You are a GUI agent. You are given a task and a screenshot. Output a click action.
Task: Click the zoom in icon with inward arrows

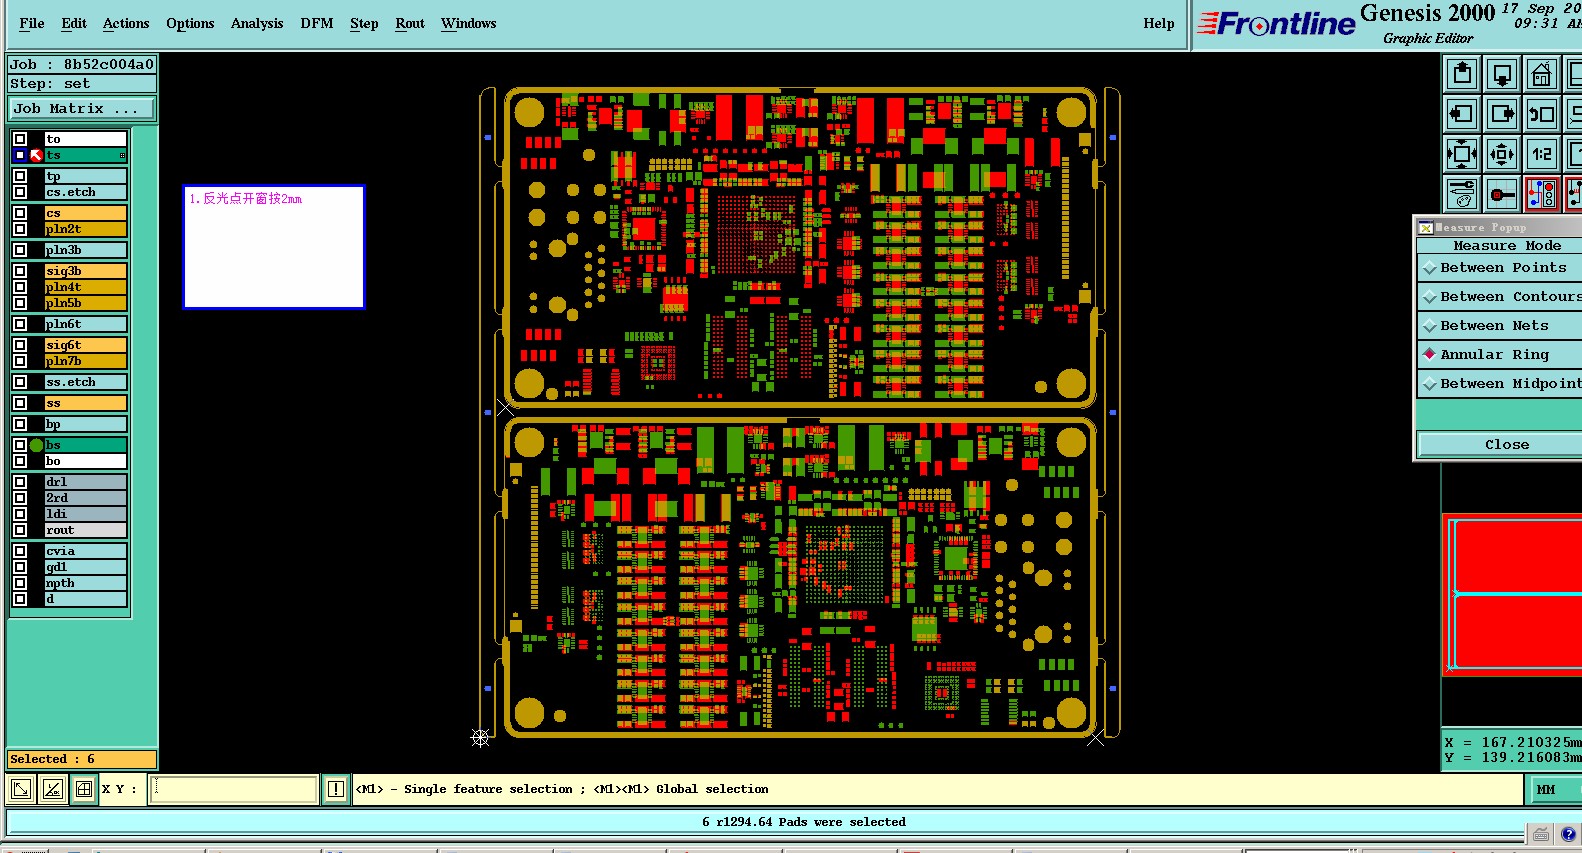tap(1462, 154)
